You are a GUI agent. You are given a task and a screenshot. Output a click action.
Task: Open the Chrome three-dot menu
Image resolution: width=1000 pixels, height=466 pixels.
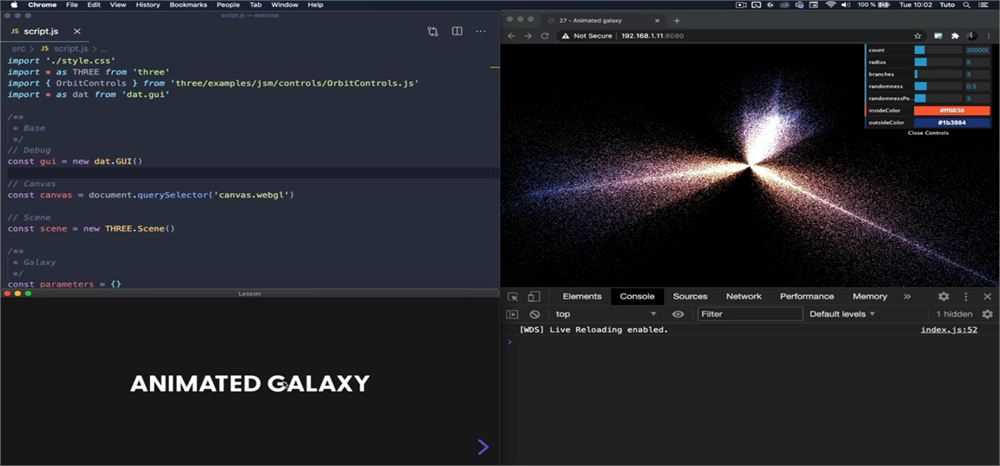(x=988, y=36)
